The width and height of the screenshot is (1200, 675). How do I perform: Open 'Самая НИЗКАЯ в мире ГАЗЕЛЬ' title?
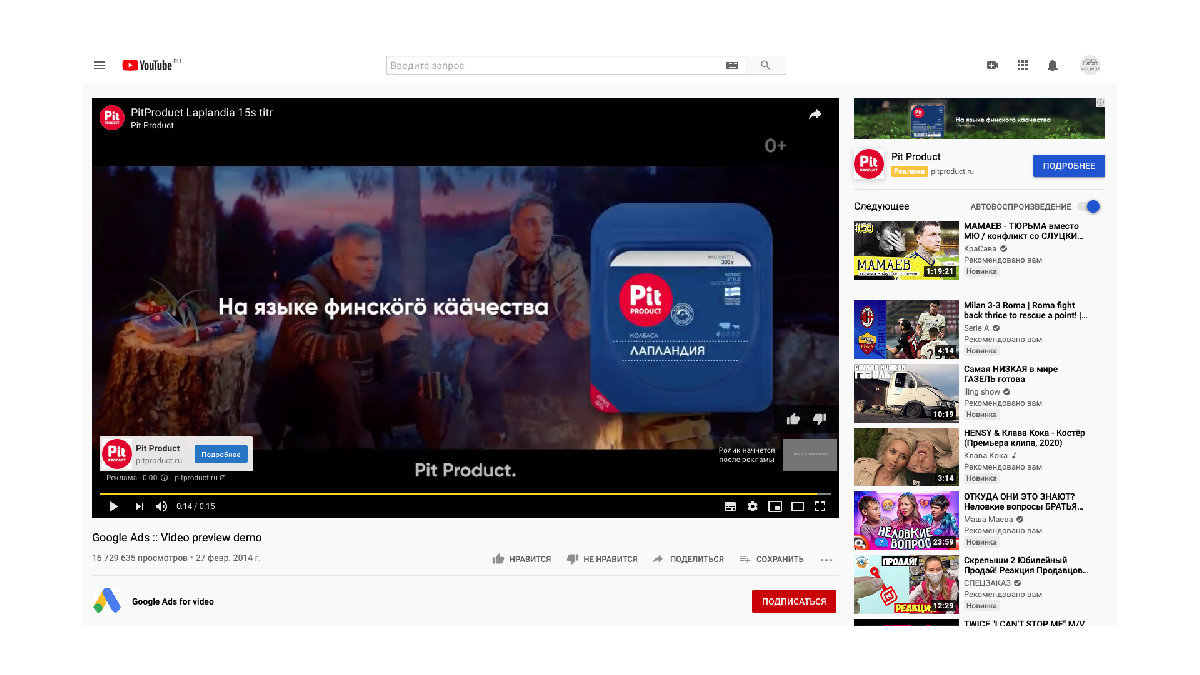(x=1011, y=374)
